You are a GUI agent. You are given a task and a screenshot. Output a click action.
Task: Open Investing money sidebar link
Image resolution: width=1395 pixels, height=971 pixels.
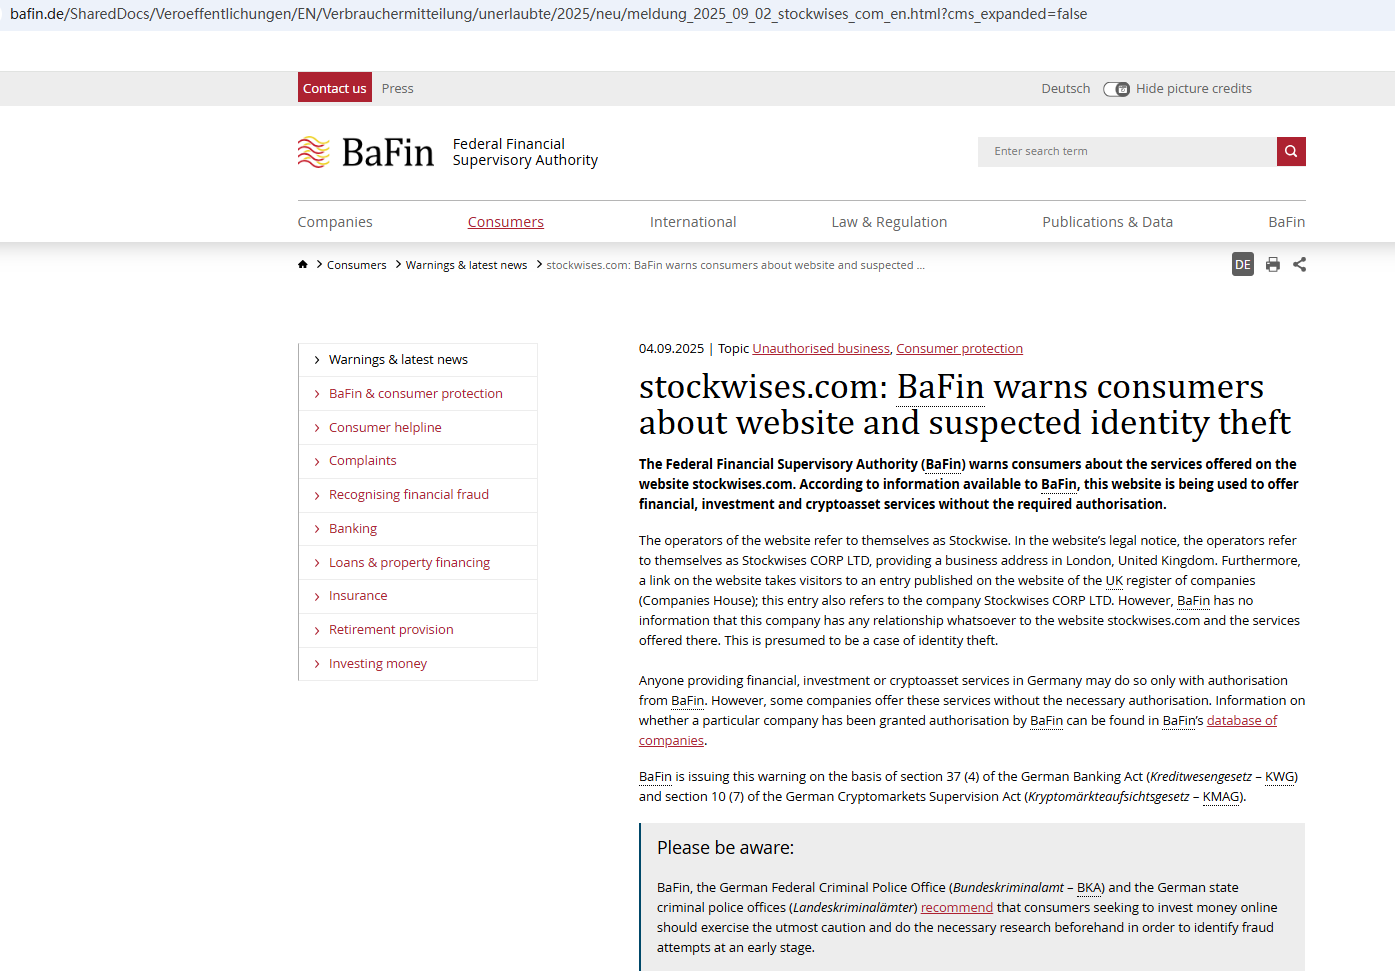[x=378, y=663]
